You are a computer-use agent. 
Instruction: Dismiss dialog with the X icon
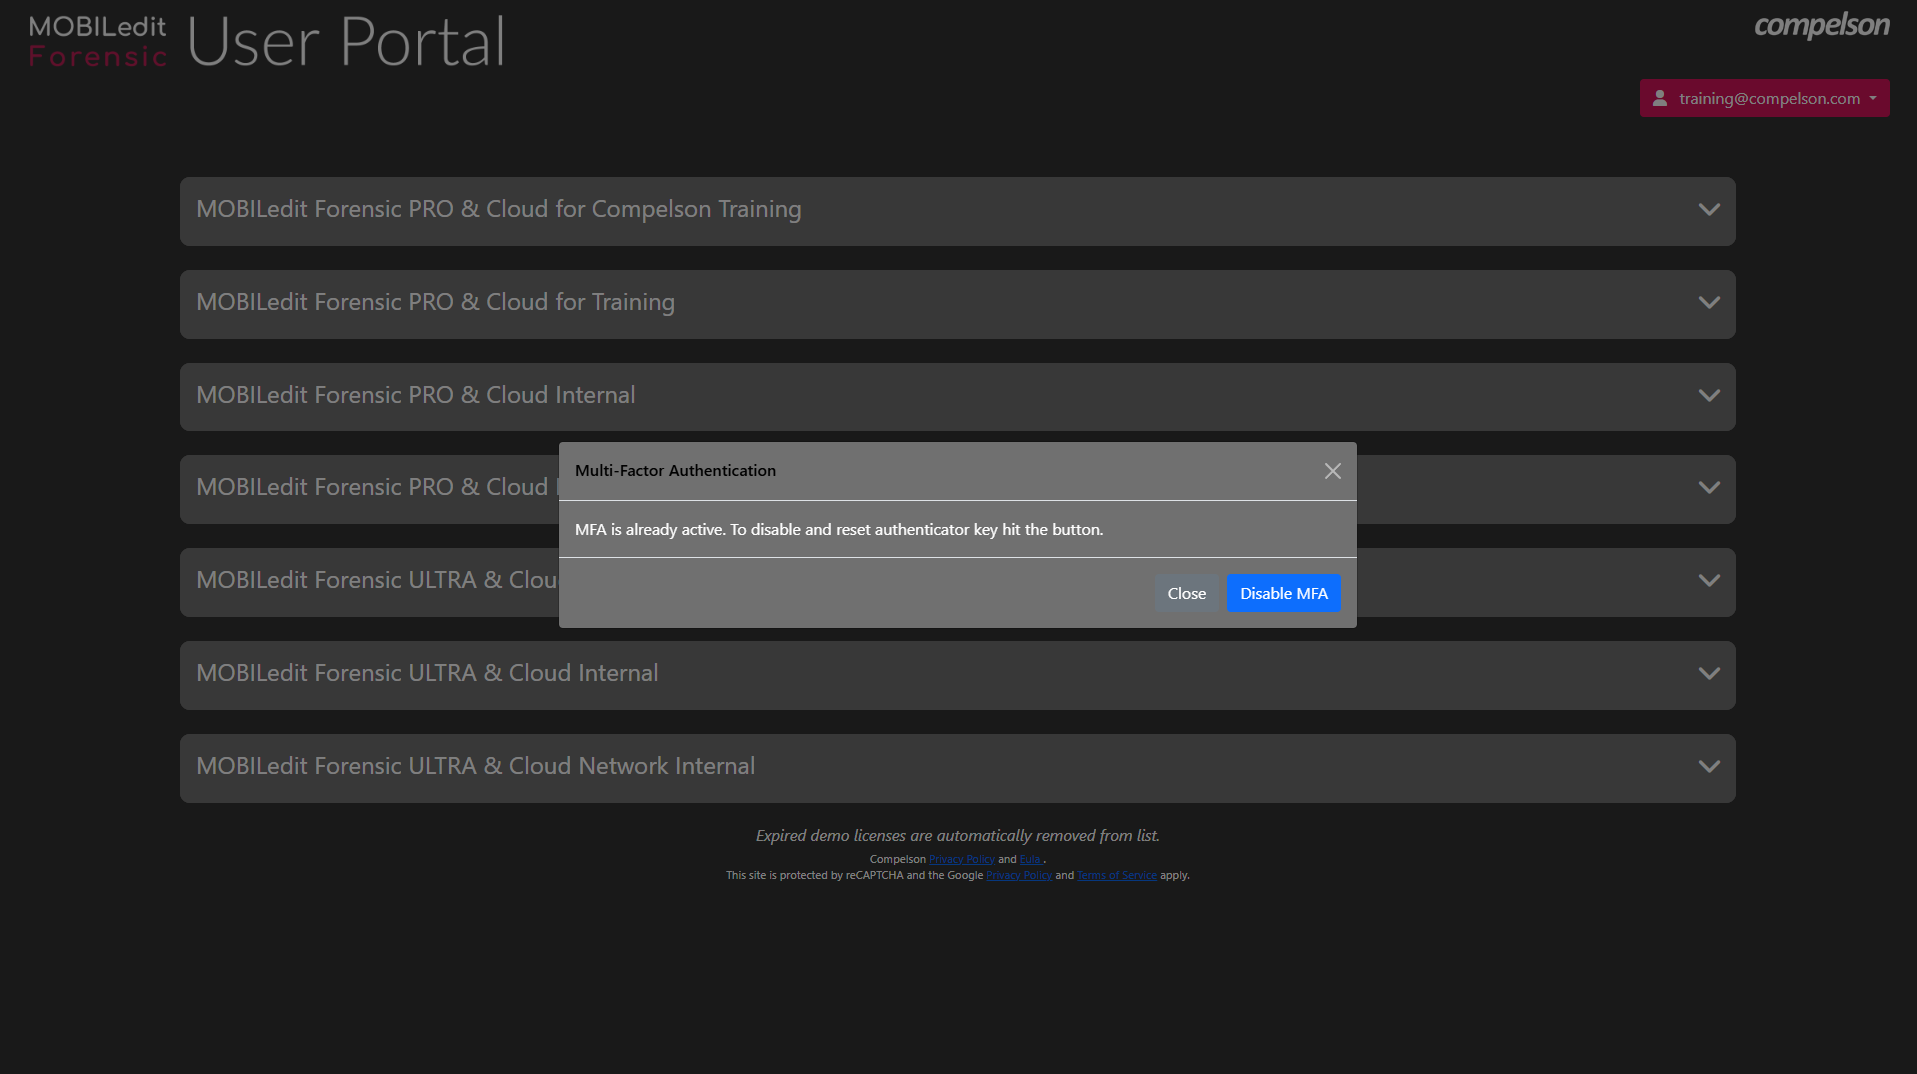[1332, 471]
